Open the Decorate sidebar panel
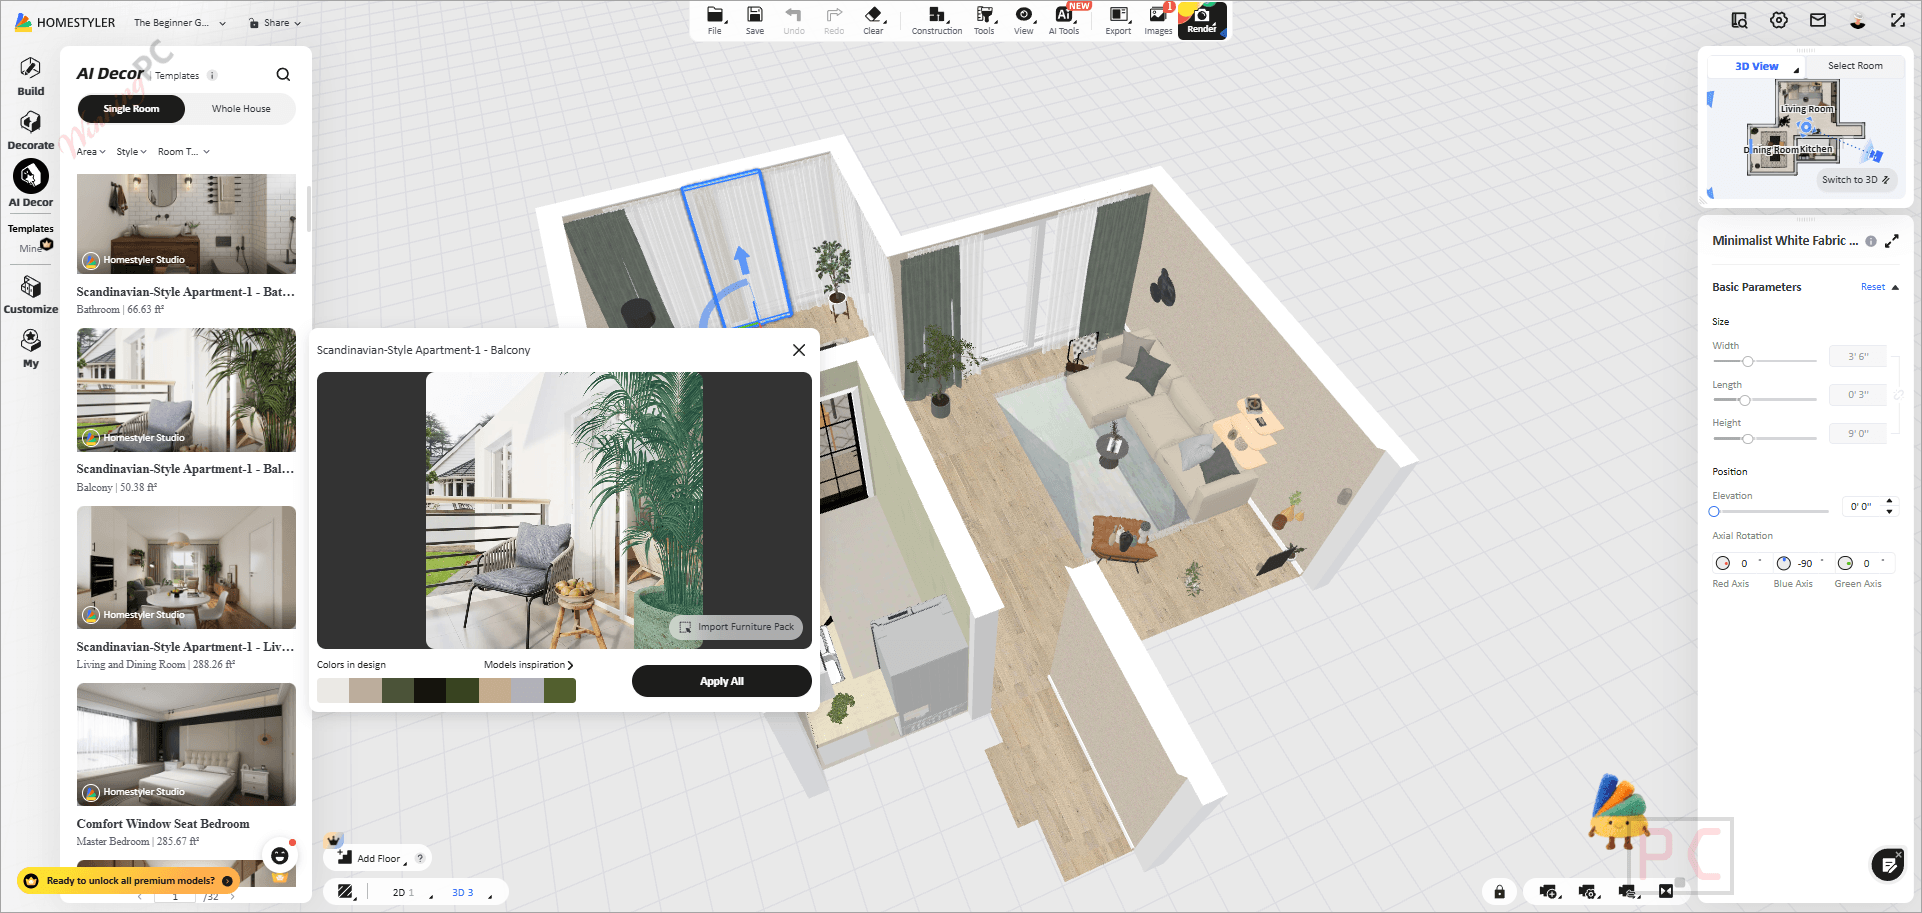Viewport: 1922px width, 913px height. pos(31,130)
